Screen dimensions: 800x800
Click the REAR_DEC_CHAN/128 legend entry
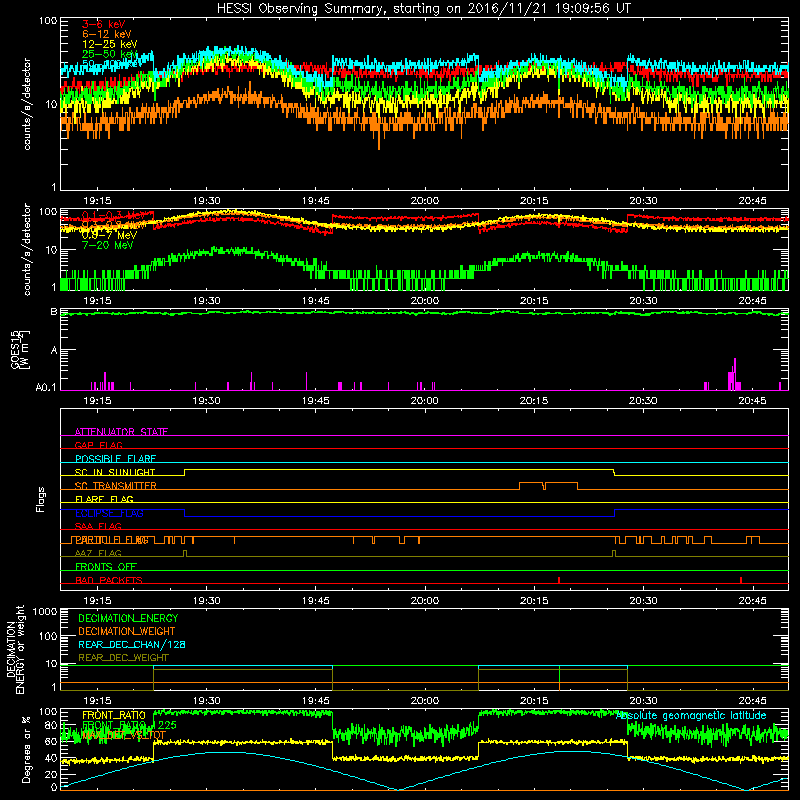132,645
